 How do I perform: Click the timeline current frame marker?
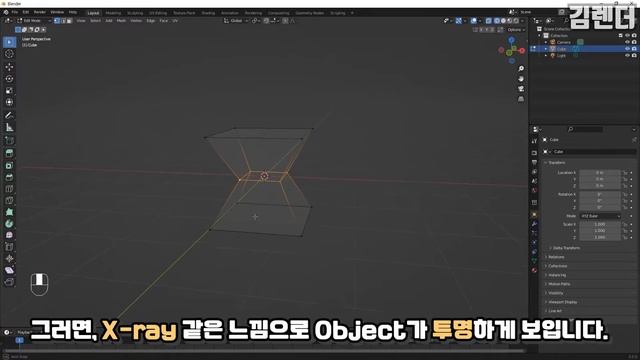(x=20, y=340)
